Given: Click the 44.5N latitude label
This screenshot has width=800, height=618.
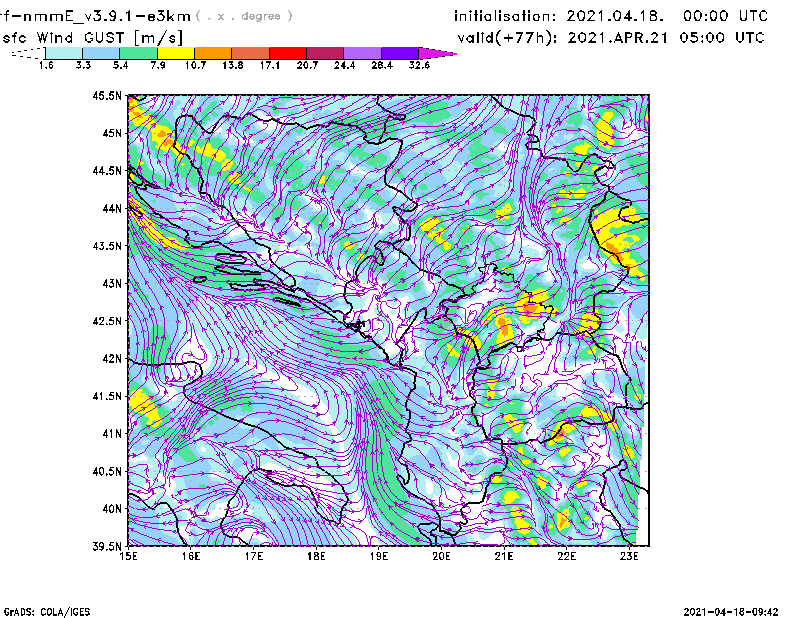Looking at the screenshot, I should point(107,170).
